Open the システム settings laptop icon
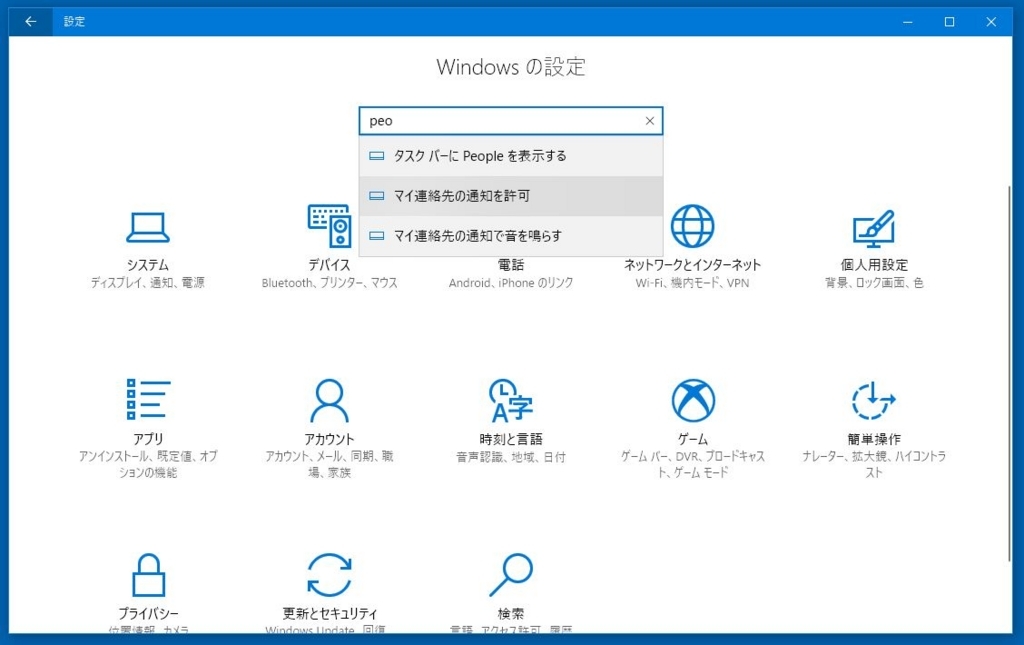The width and height of the screenshot is (1024, 645). click(148, 227)
